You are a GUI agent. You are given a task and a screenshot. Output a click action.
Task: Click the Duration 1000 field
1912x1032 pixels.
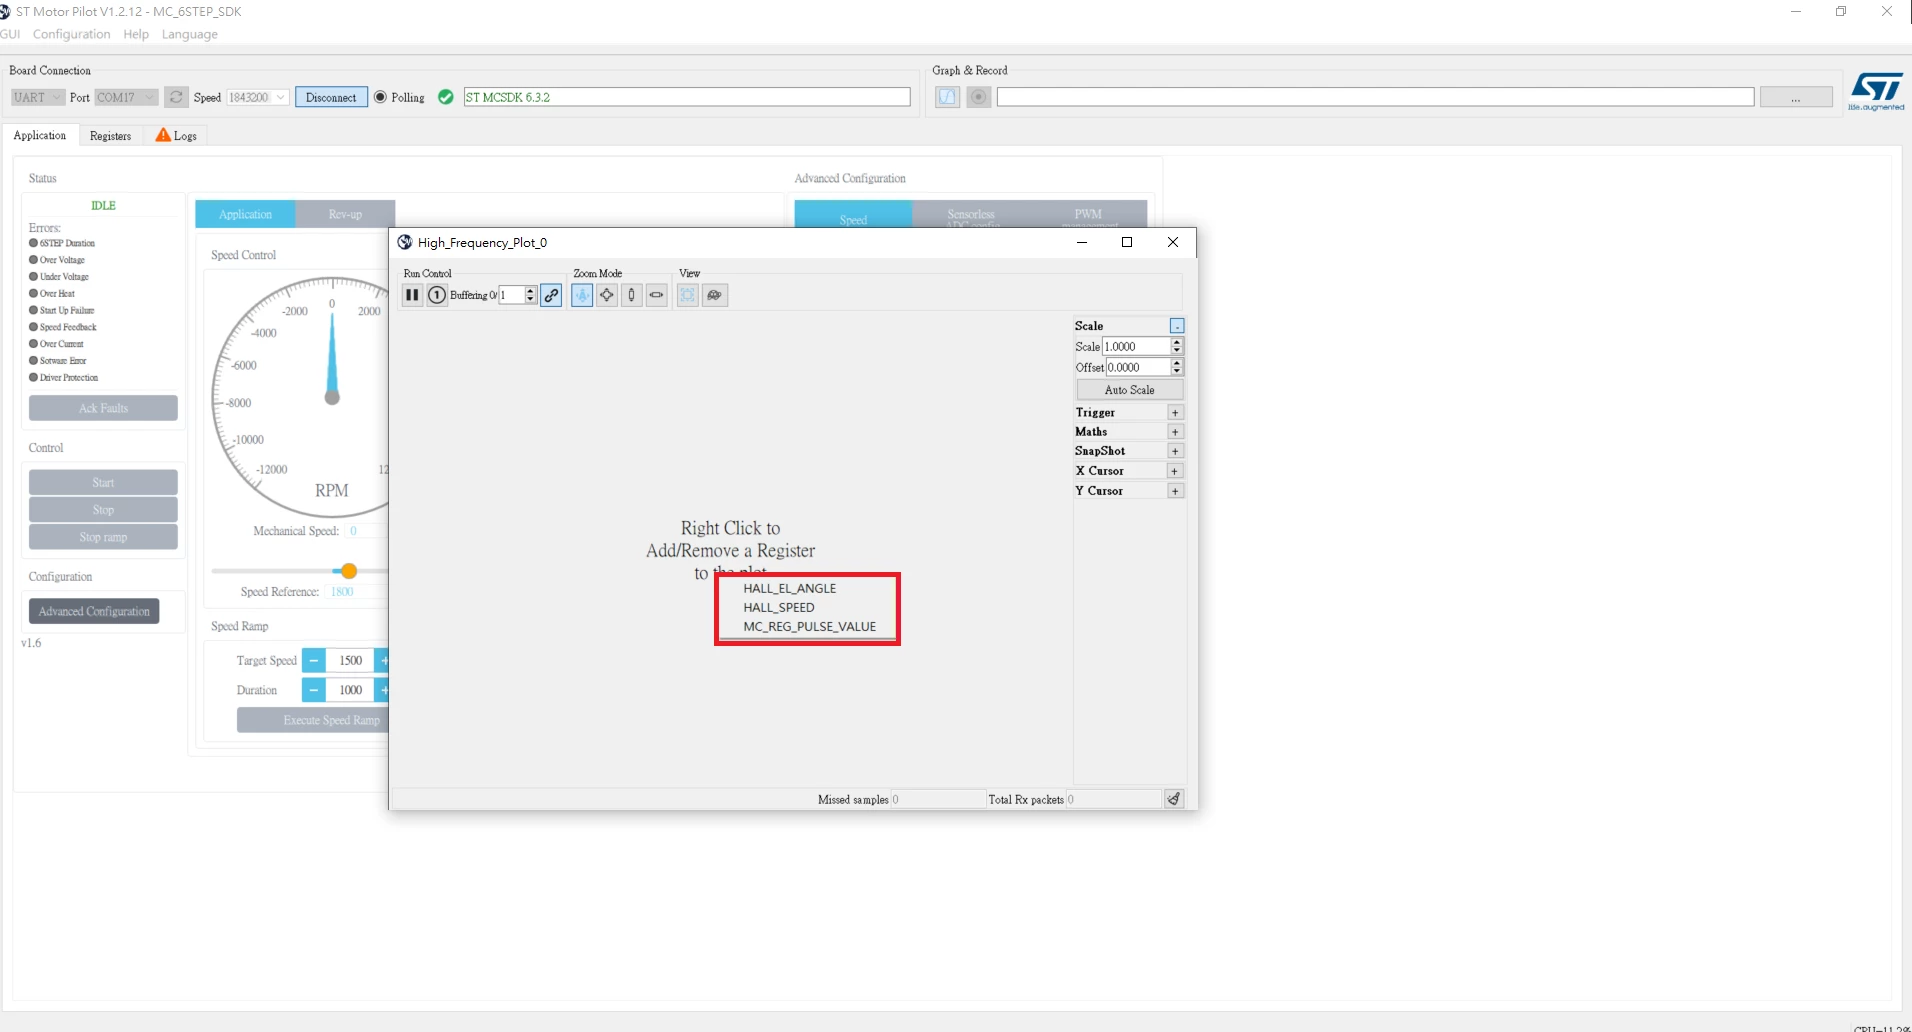pyautogui.click(x=350, y=690)
